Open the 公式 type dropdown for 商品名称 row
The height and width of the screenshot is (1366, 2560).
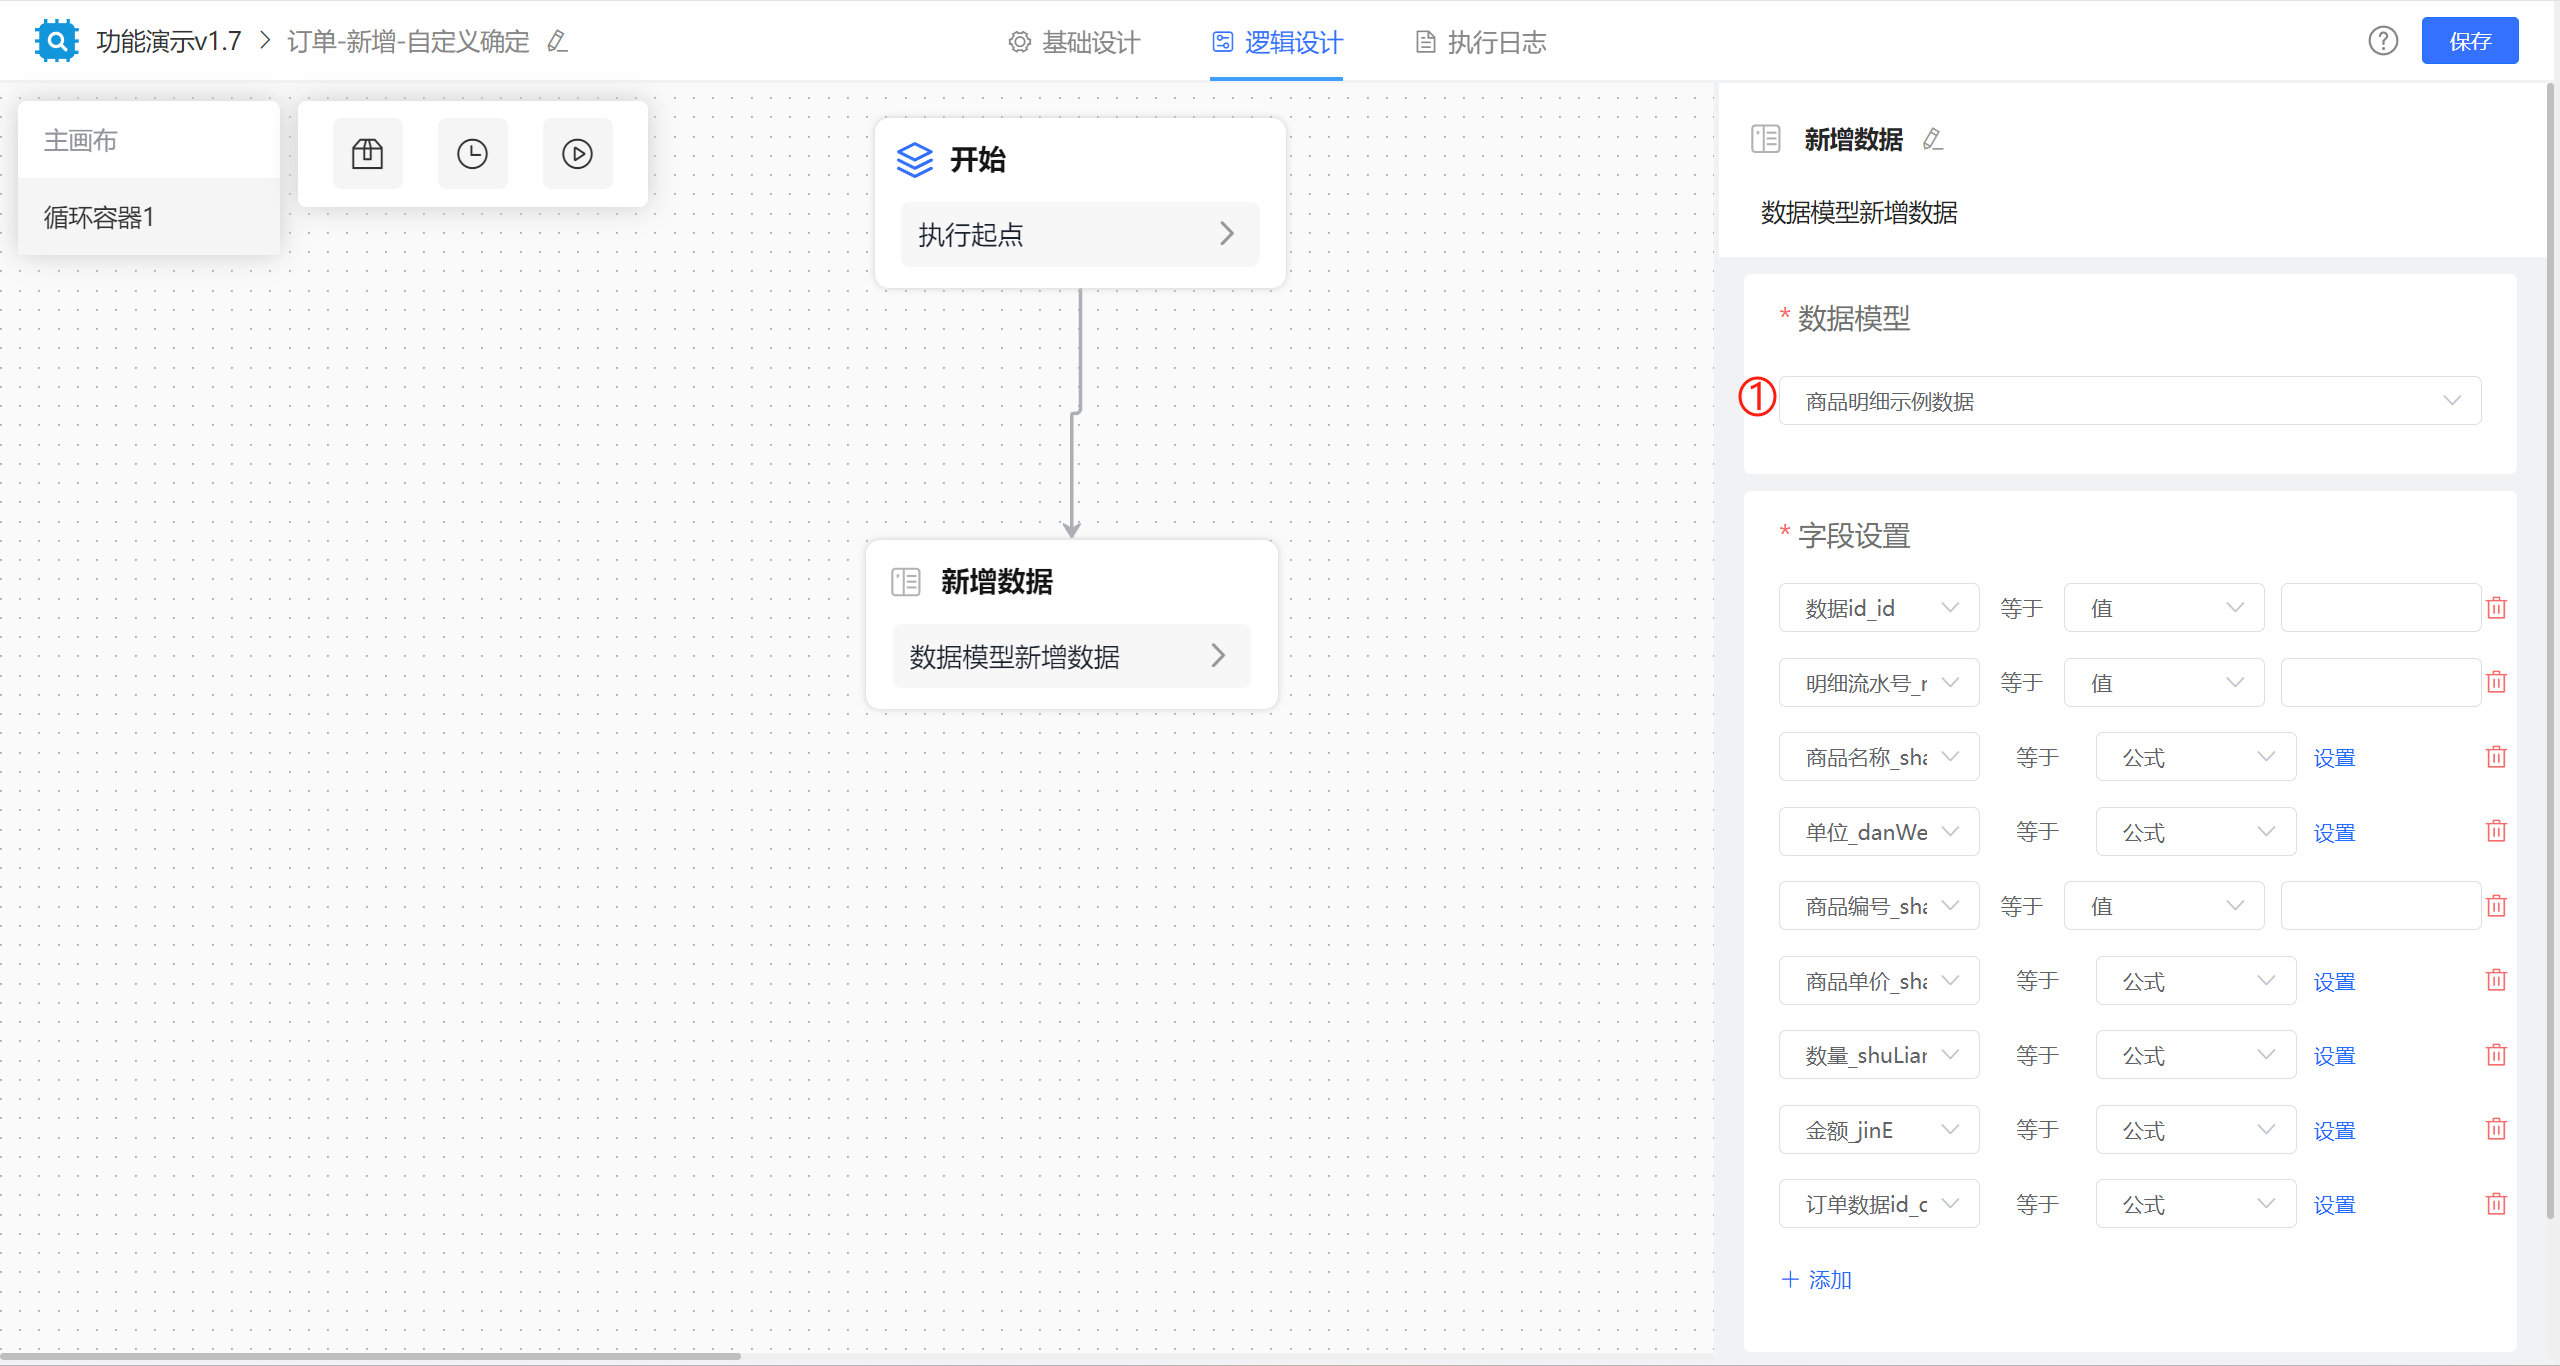[x=2195, y=758]
